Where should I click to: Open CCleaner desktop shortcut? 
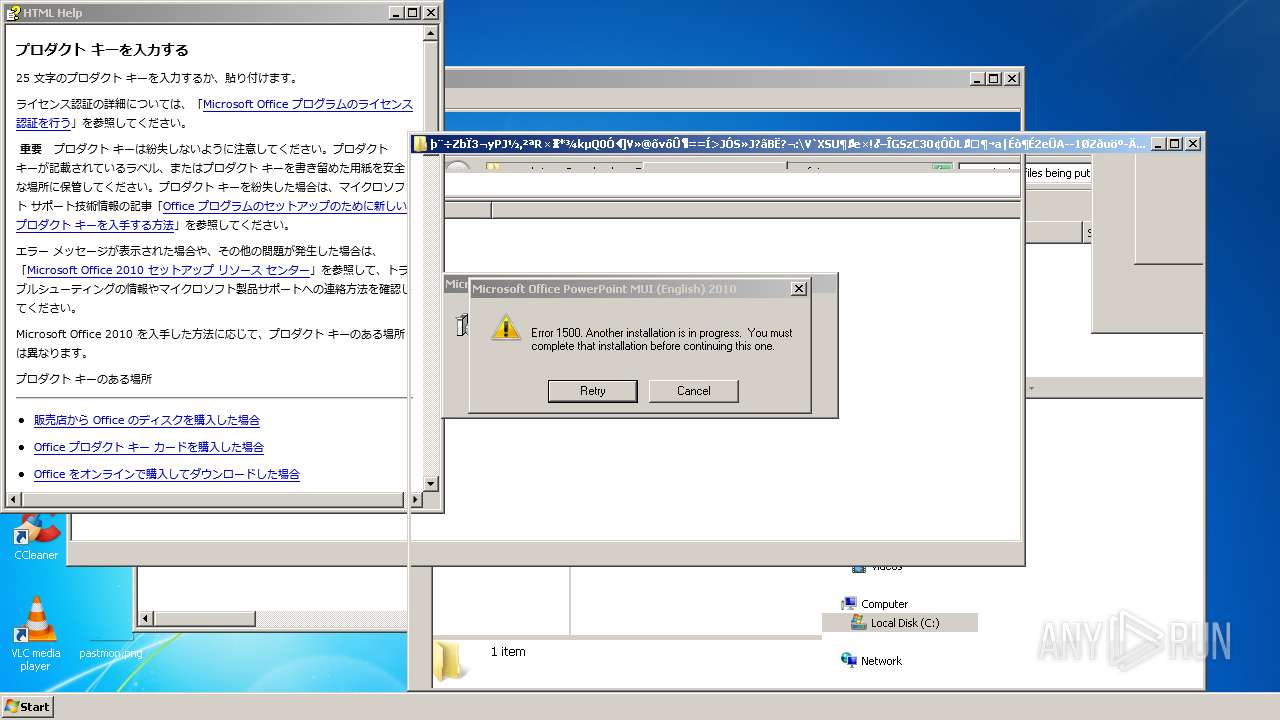click(36, 537)
